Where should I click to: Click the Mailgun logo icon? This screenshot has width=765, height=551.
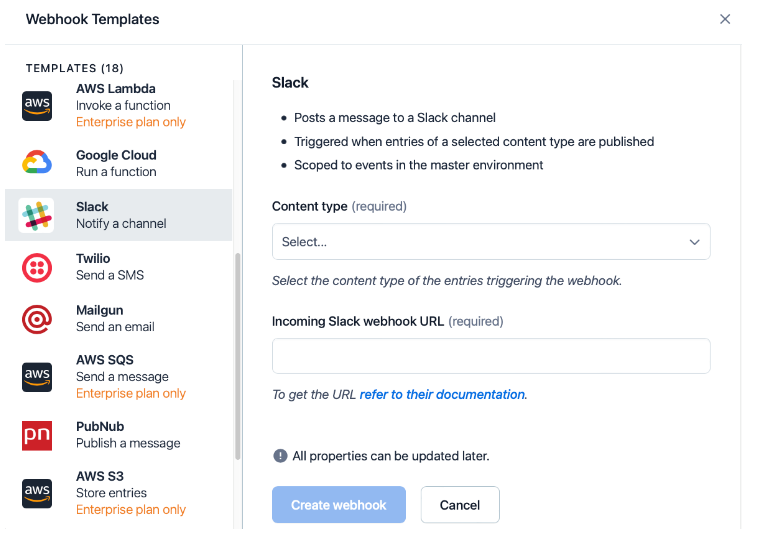click(37, 319)
